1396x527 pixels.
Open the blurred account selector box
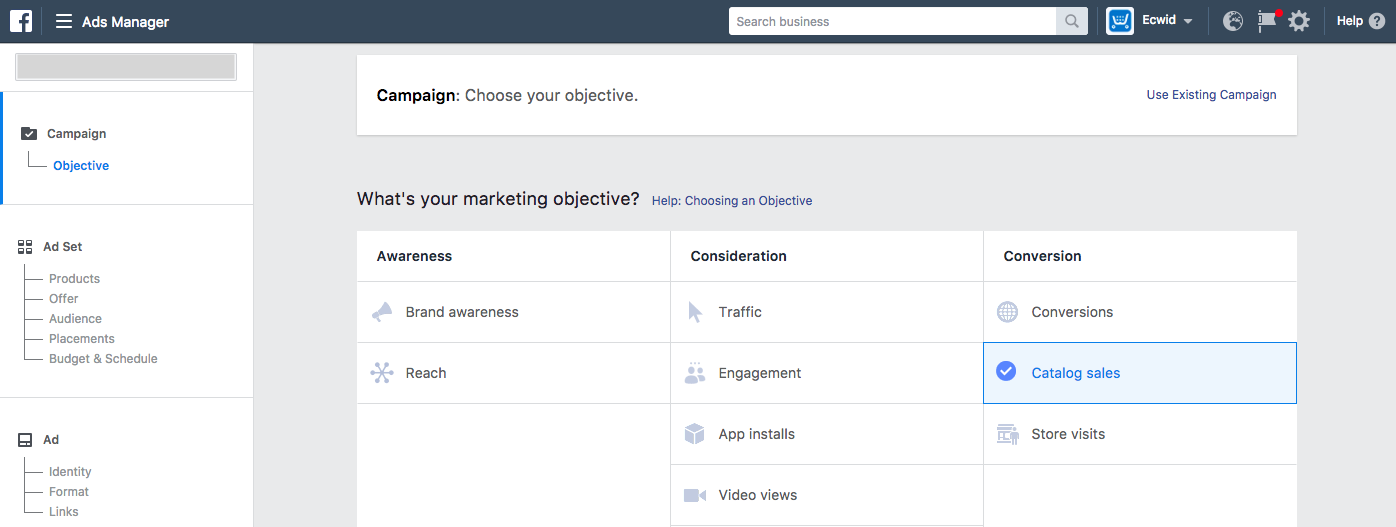(x=126, y=67)
